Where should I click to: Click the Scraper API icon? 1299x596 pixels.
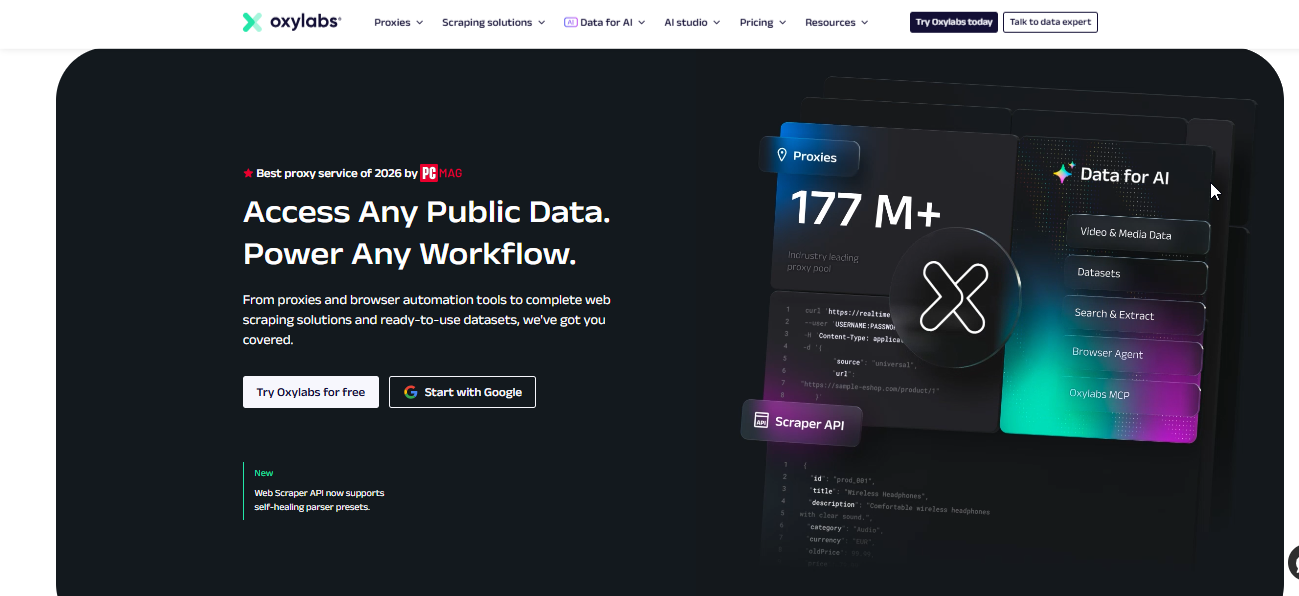point(761,420)
